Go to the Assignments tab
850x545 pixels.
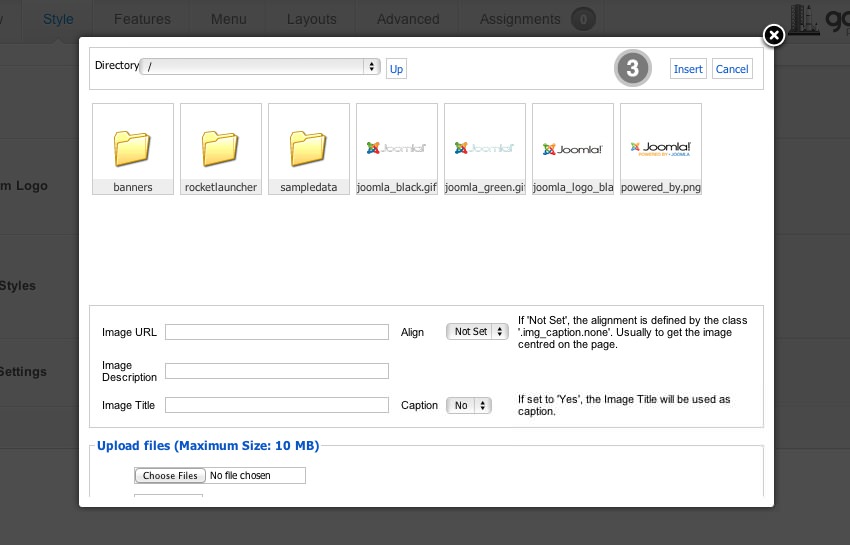(520, 19)
